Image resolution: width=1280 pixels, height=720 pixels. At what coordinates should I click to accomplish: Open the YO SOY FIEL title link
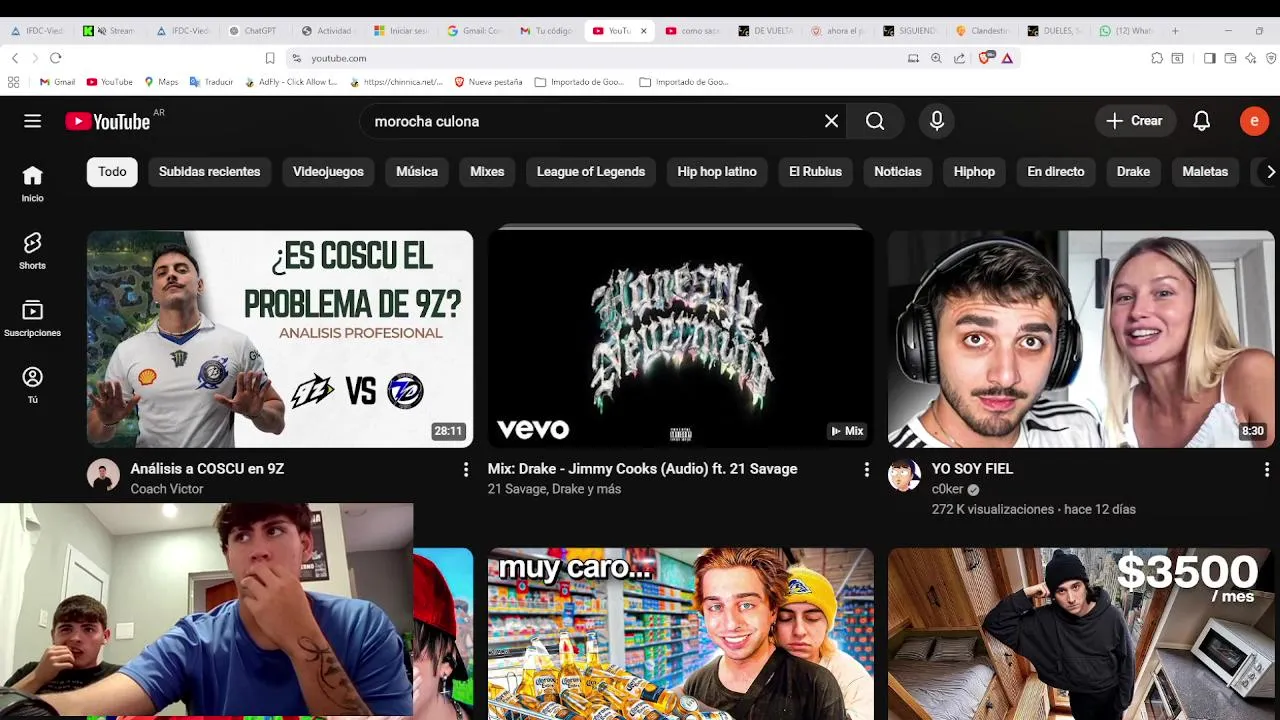tap(972, 468)
